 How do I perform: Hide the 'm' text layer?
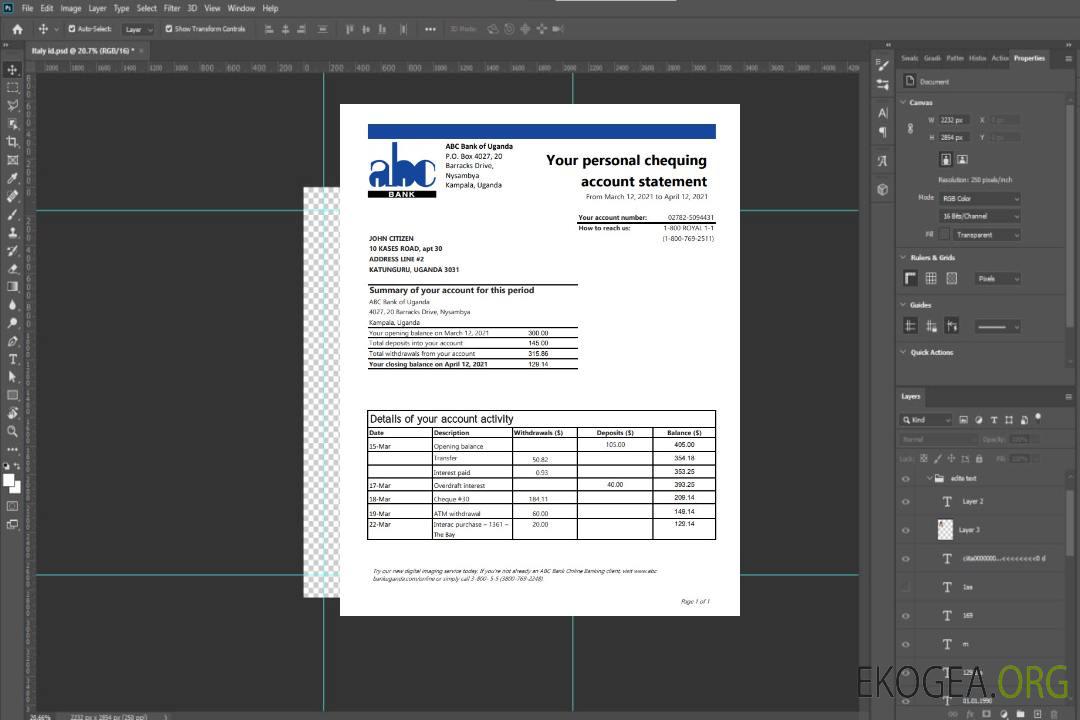[x=906, y=645]
